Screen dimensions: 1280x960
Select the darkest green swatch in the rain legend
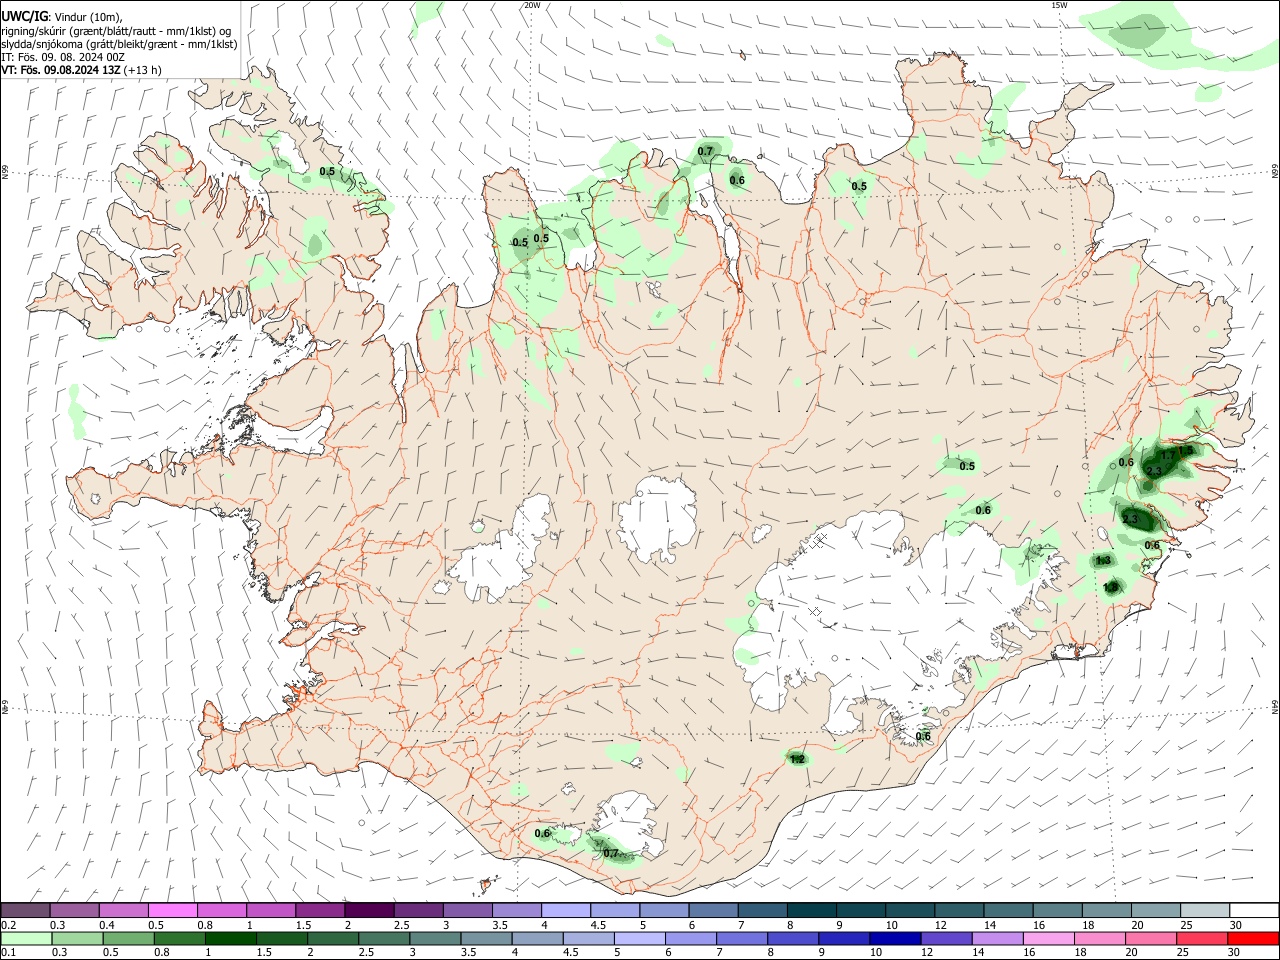(231, 938)
